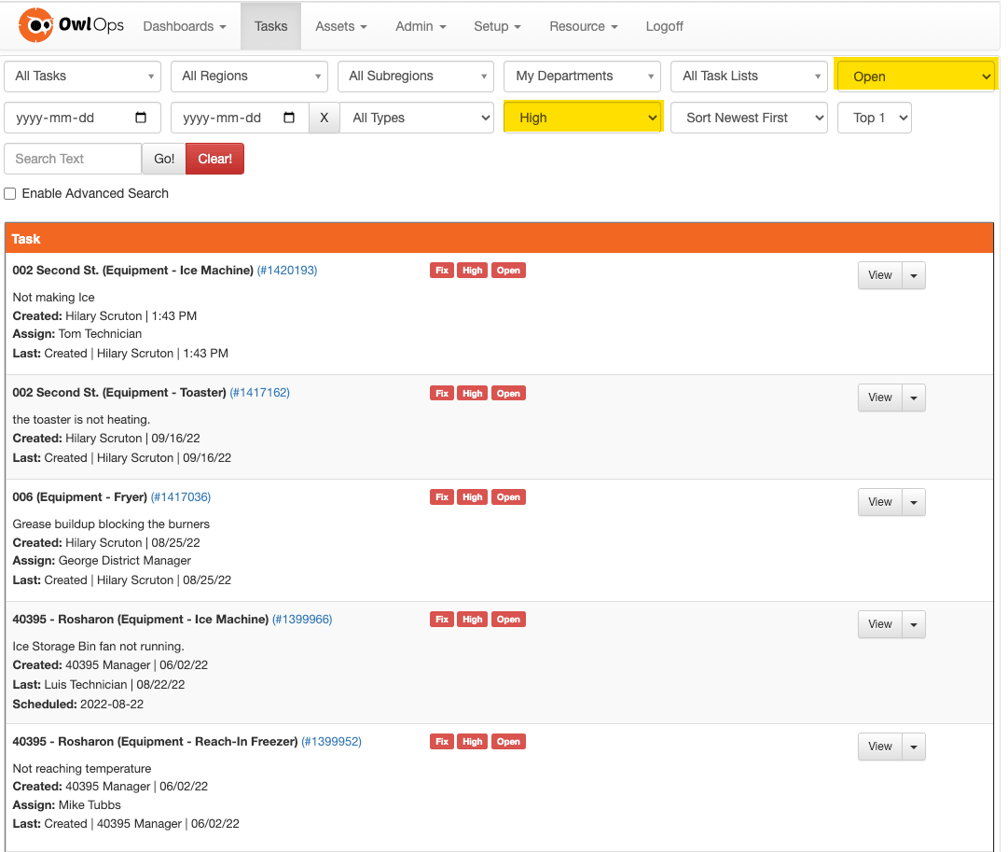The height and width of the screenshot is (852, 1008).
Task: Select the Tasks tab in navbar
Action: point(271,26)
